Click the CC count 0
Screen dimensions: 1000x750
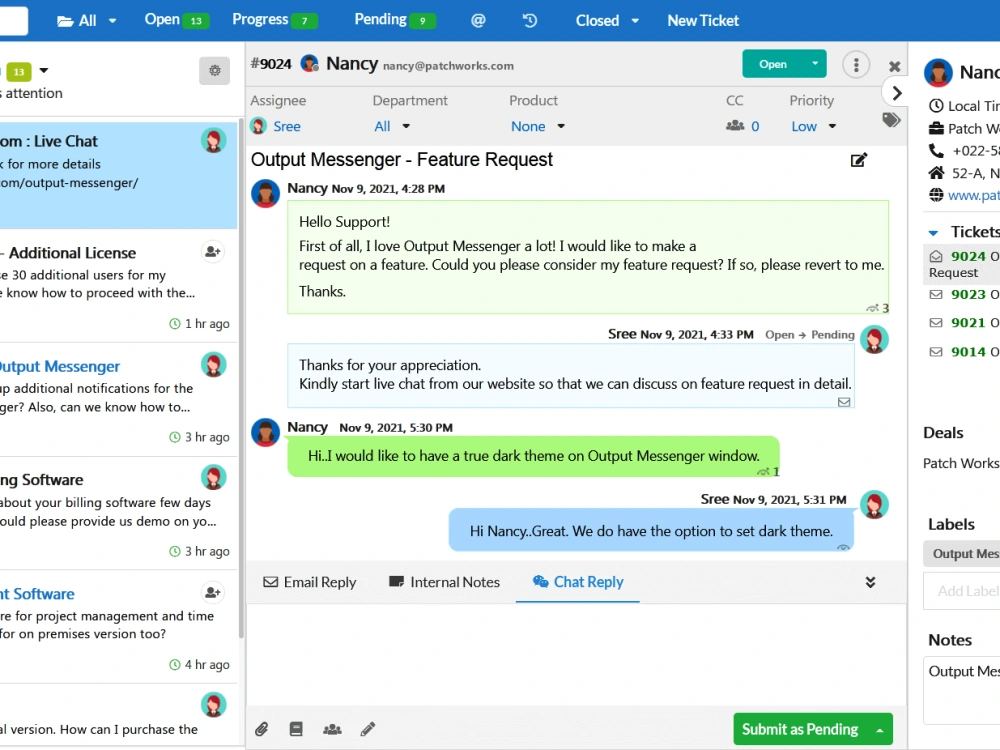tap(755, 126)
